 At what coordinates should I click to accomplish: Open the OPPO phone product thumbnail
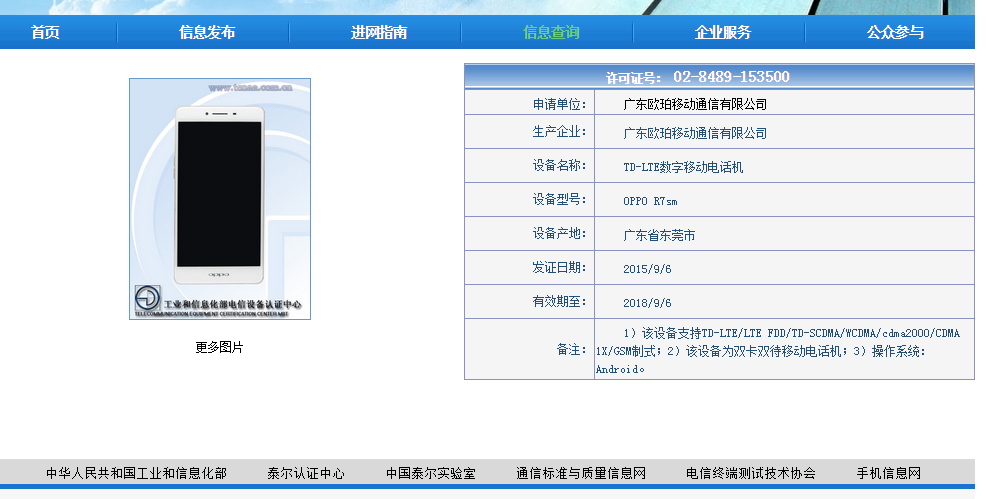220,199
